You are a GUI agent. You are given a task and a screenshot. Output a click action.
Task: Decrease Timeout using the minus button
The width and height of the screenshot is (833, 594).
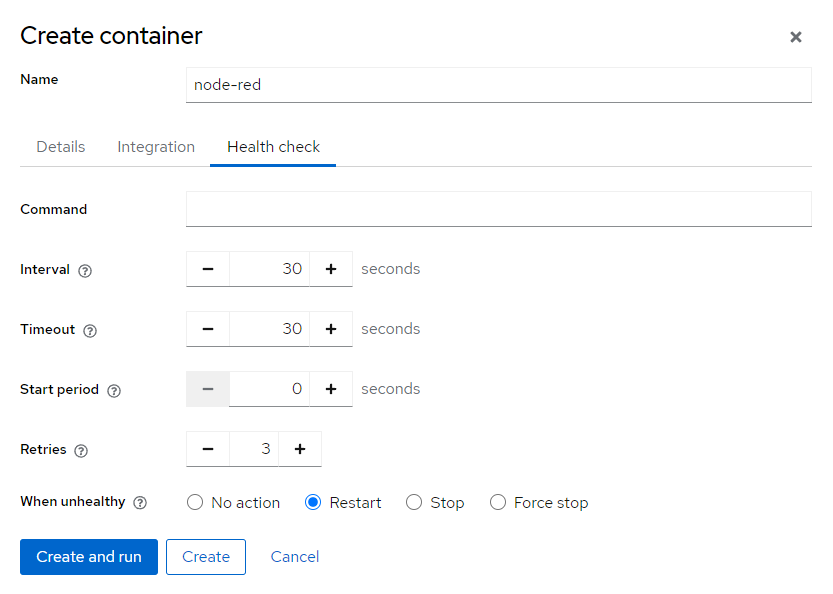208,329
